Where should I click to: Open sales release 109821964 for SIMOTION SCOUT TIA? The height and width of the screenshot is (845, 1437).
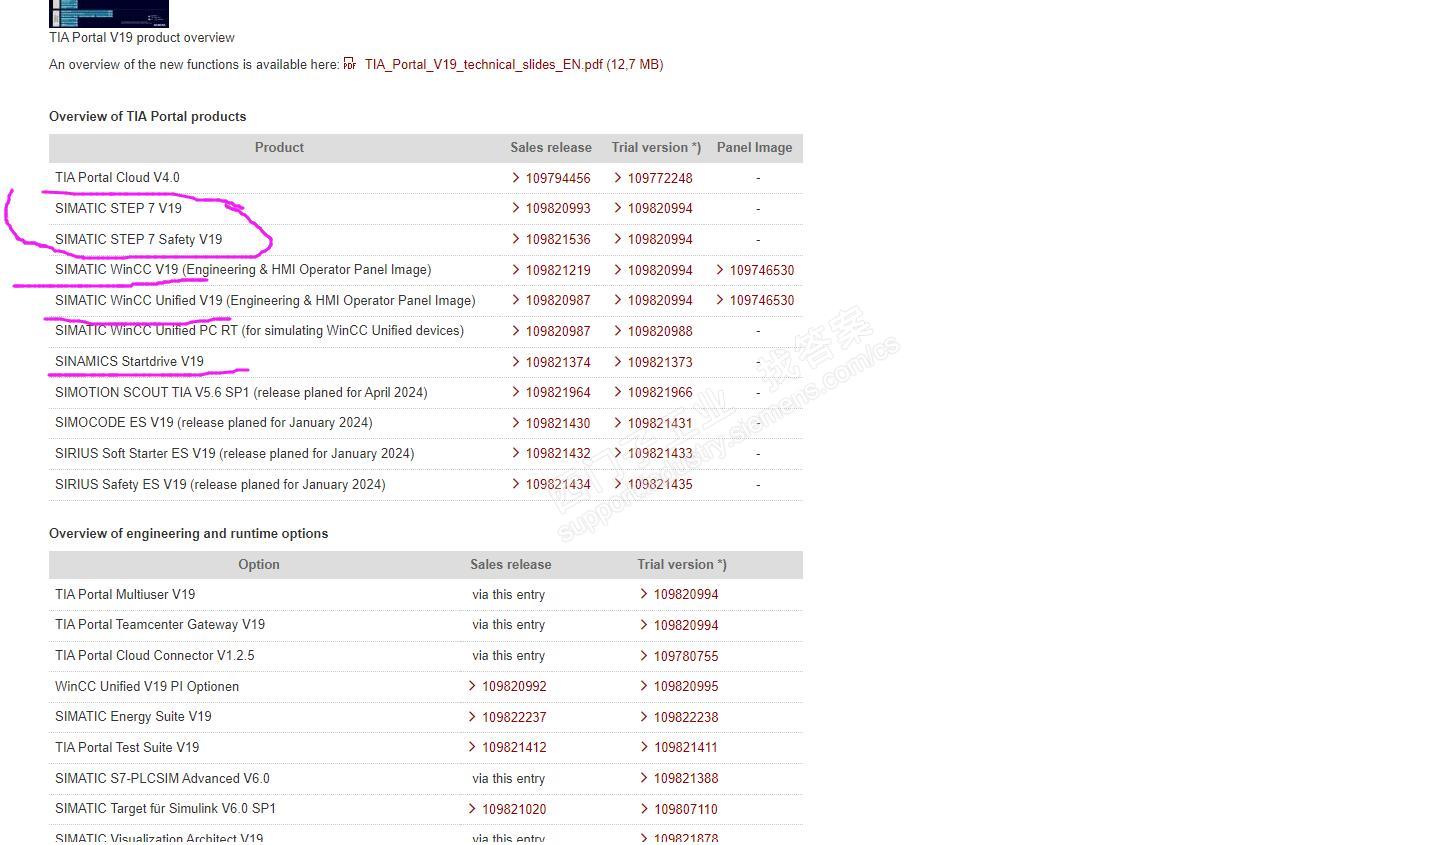[x=558, y=393]
